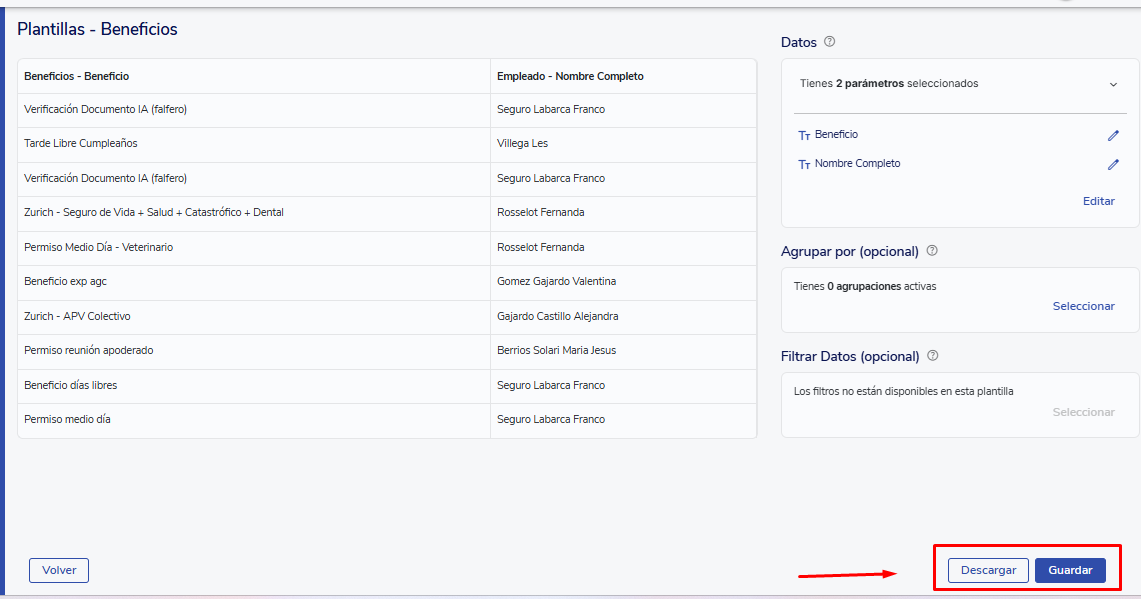1141x599 pixels.
Task: Select the Permiso Medio Día - Veterinario row
Action: coord(98,247)
